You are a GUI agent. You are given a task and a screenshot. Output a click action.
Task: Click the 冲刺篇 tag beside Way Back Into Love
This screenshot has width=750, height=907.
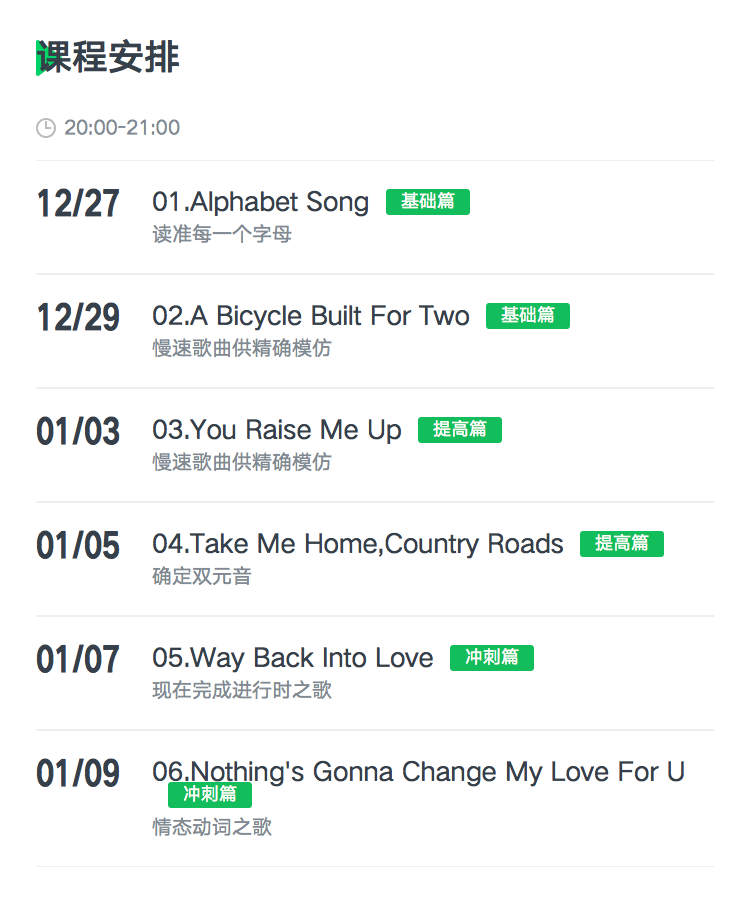pos(492,658)
